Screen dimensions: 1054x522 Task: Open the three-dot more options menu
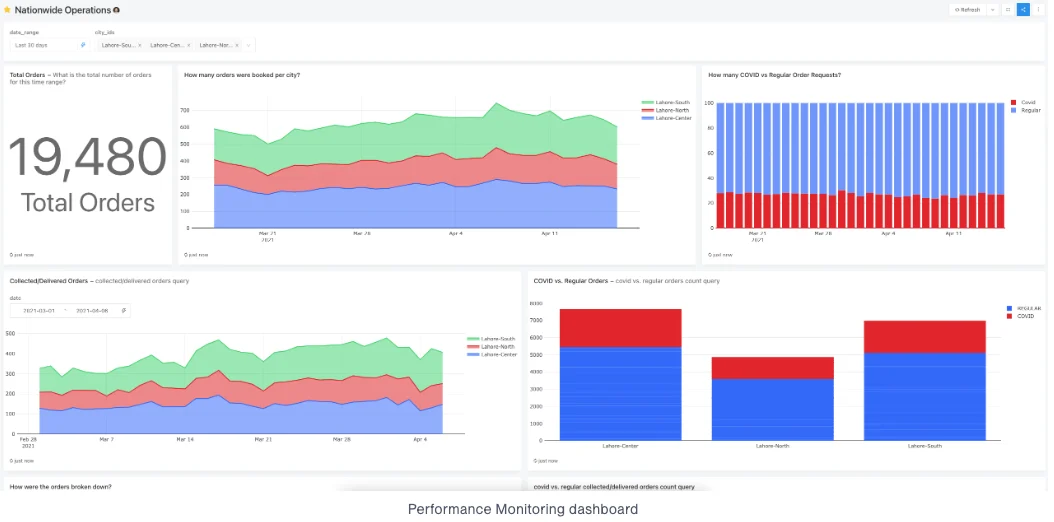coord(1039,9)
